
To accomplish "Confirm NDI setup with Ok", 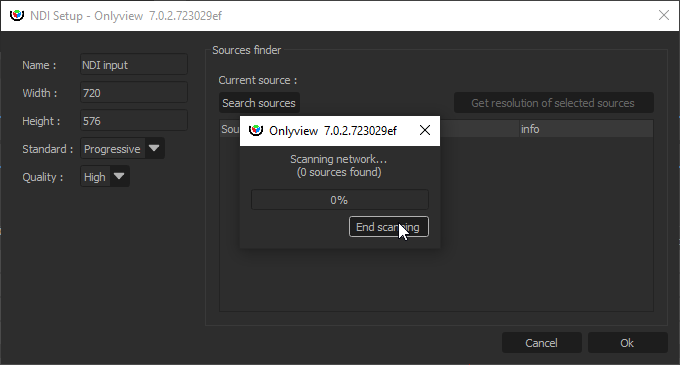I will (x=627, y=342).
